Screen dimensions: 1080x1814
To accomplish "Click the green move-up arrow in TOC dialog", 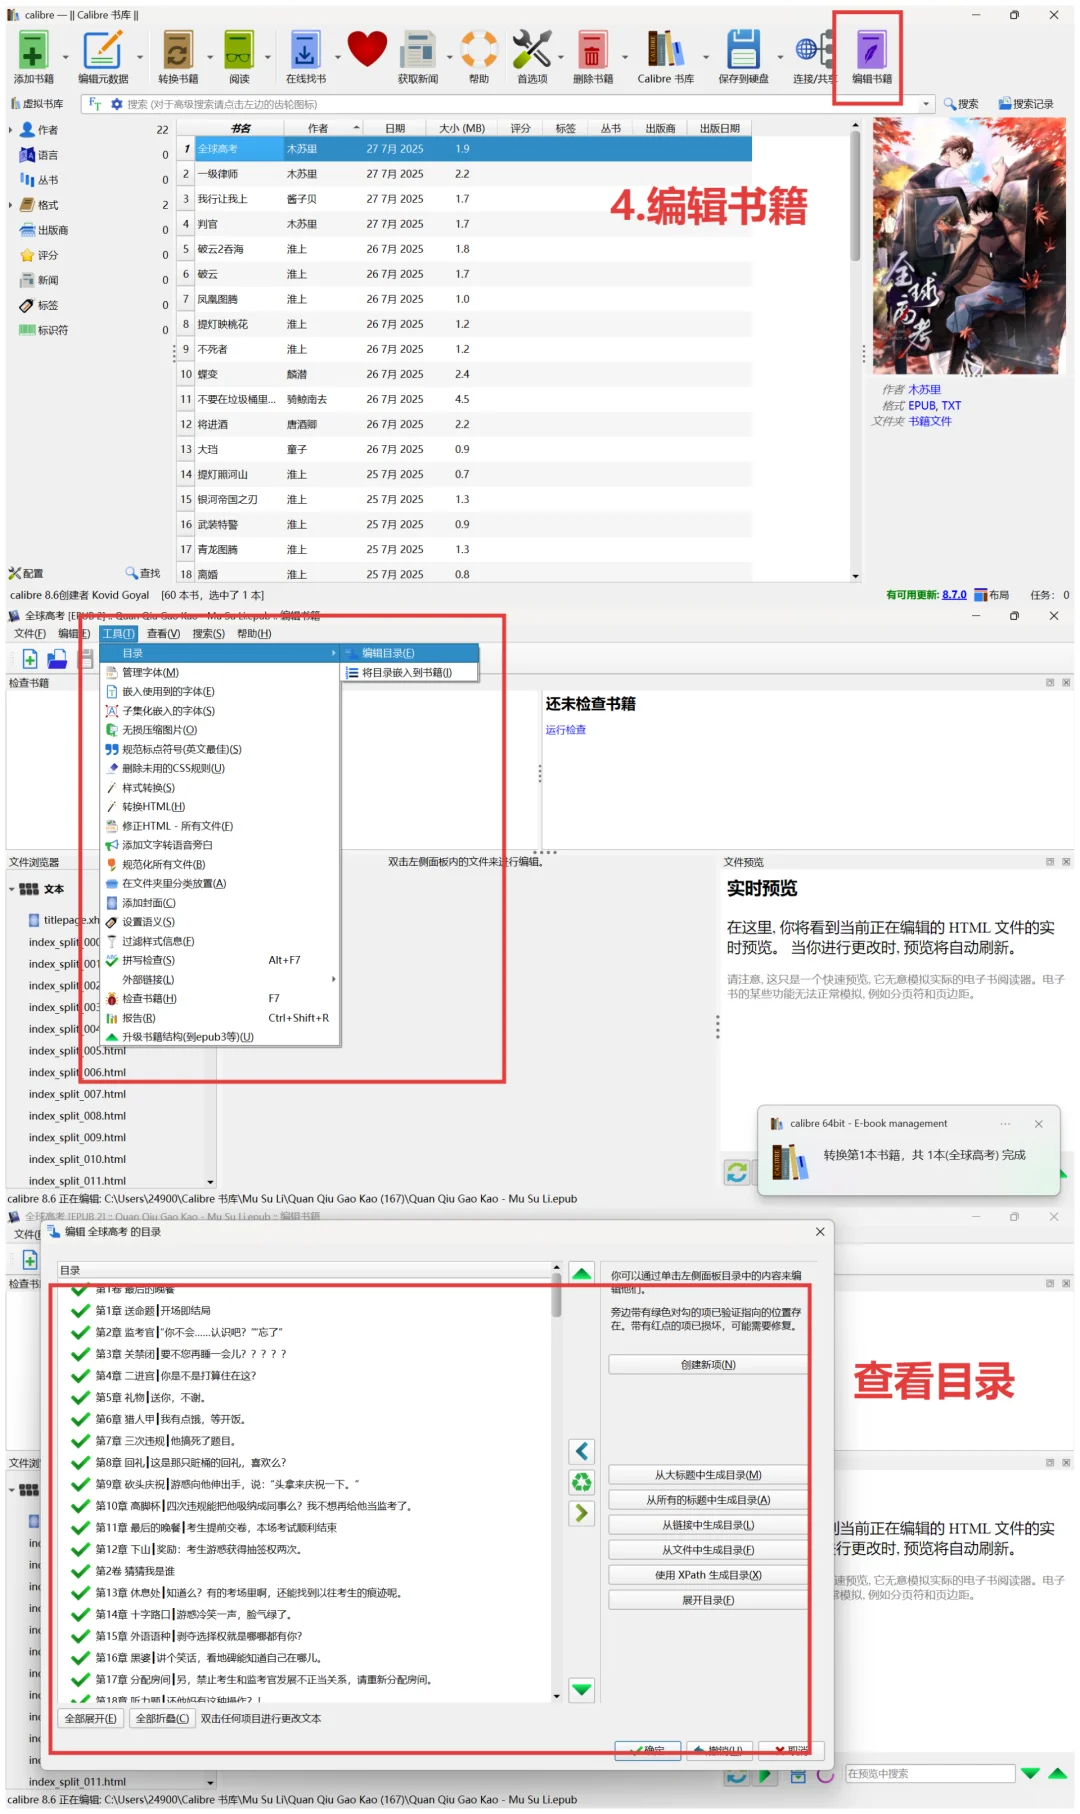I will pyautogui.click(x=582, y=1273).
